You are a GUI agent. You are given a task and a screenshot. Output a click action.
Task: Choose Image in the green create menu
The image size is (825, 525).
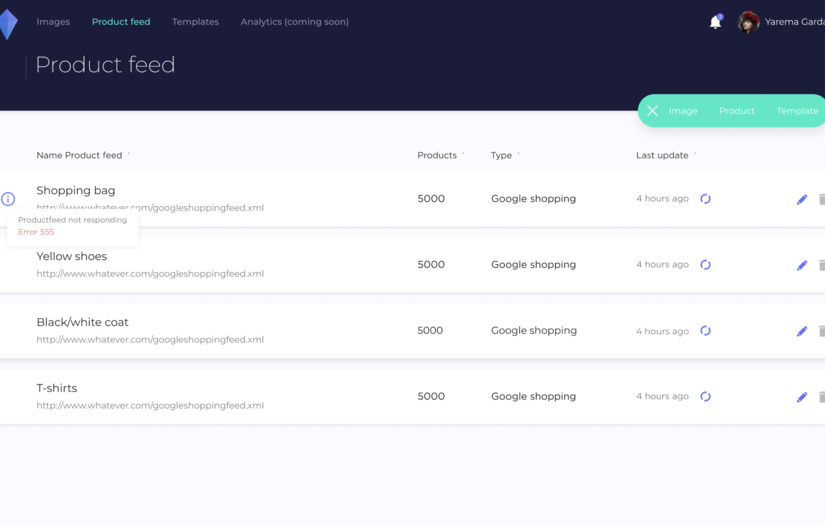[683, 111]
